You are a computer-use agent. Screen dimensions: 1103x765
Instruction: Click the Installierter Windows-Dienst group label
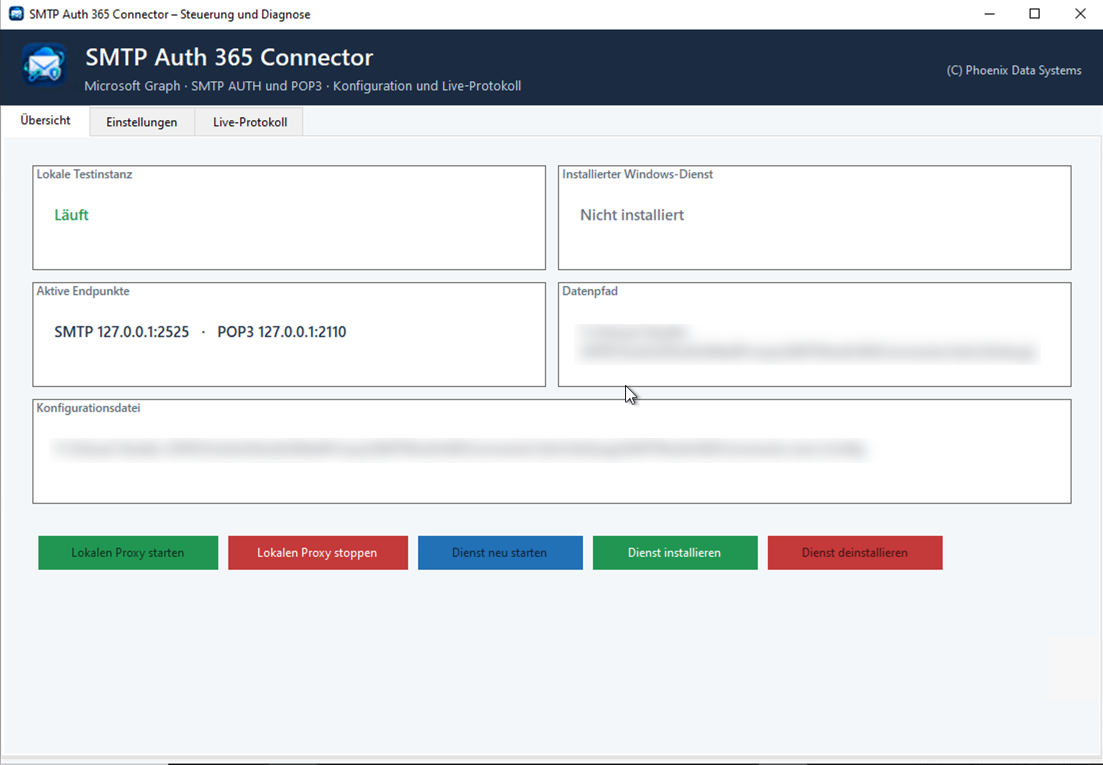[637, 174]
